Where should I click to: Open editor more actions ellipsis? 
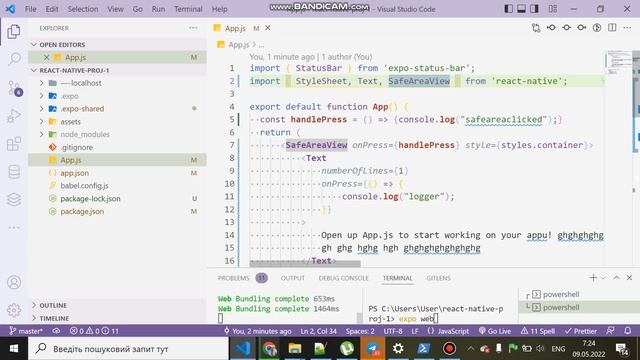click(x=627, y=28)
